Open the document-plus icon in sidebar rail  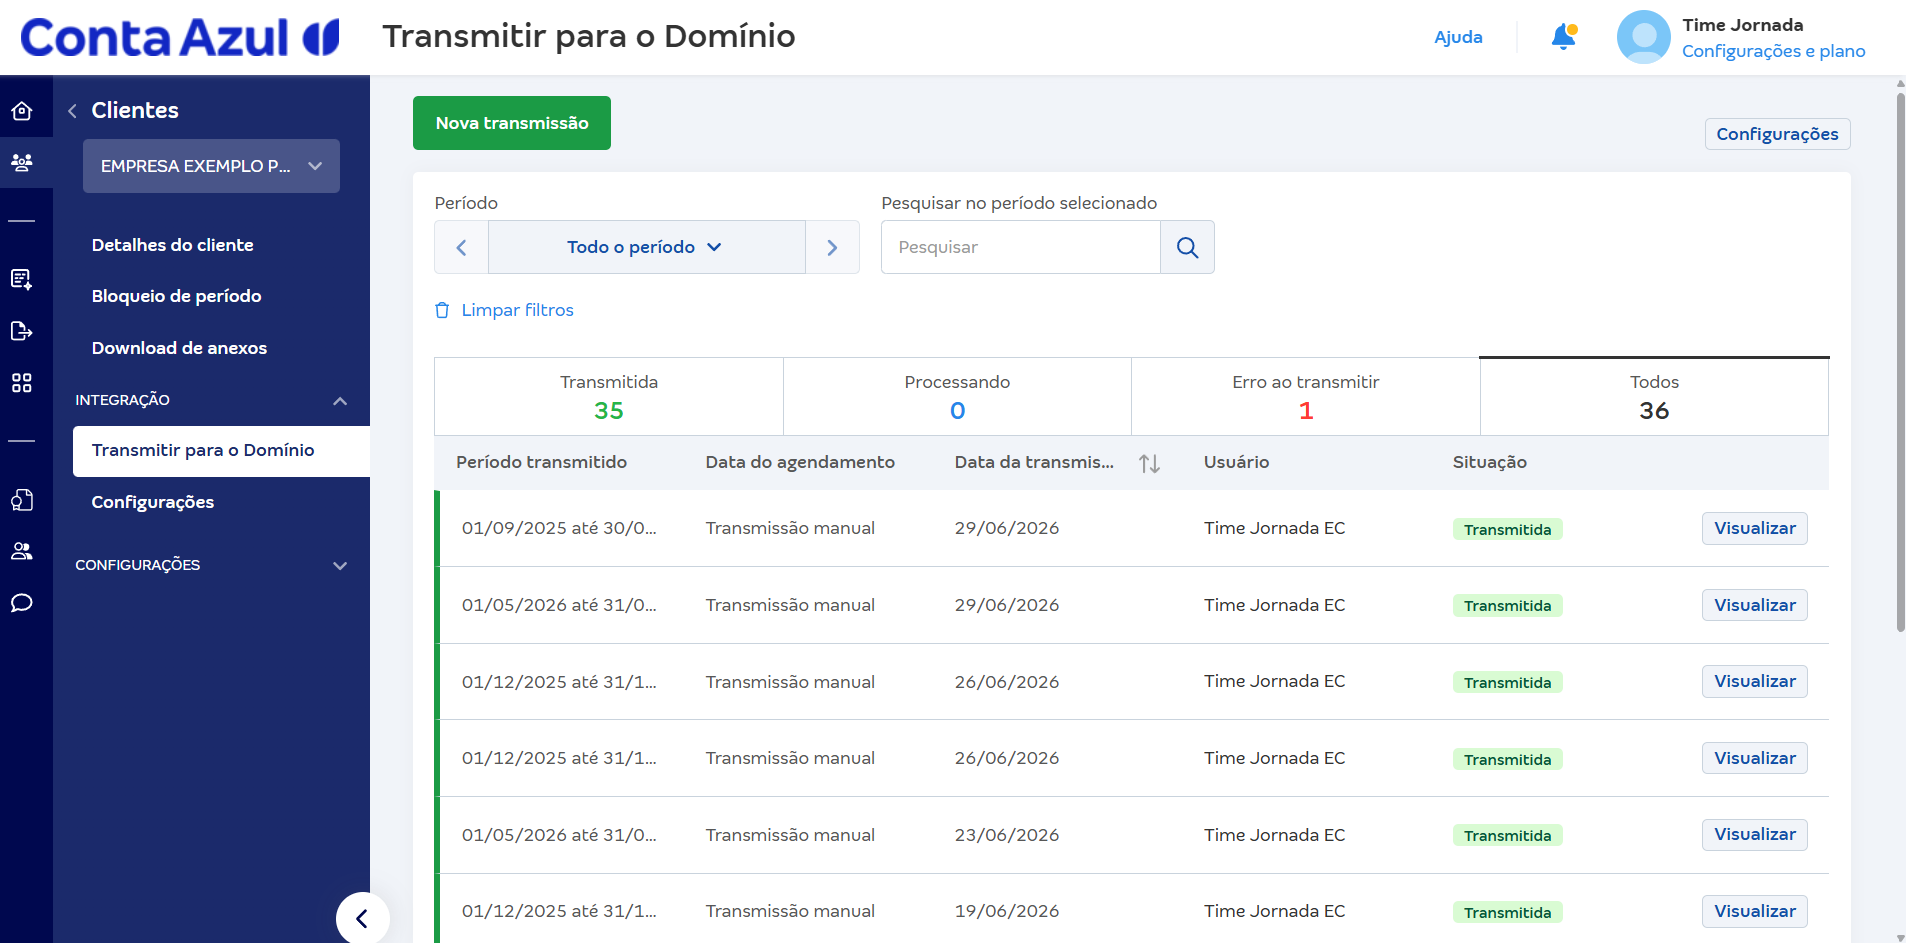pyautogui.click(x=22, y=279)
